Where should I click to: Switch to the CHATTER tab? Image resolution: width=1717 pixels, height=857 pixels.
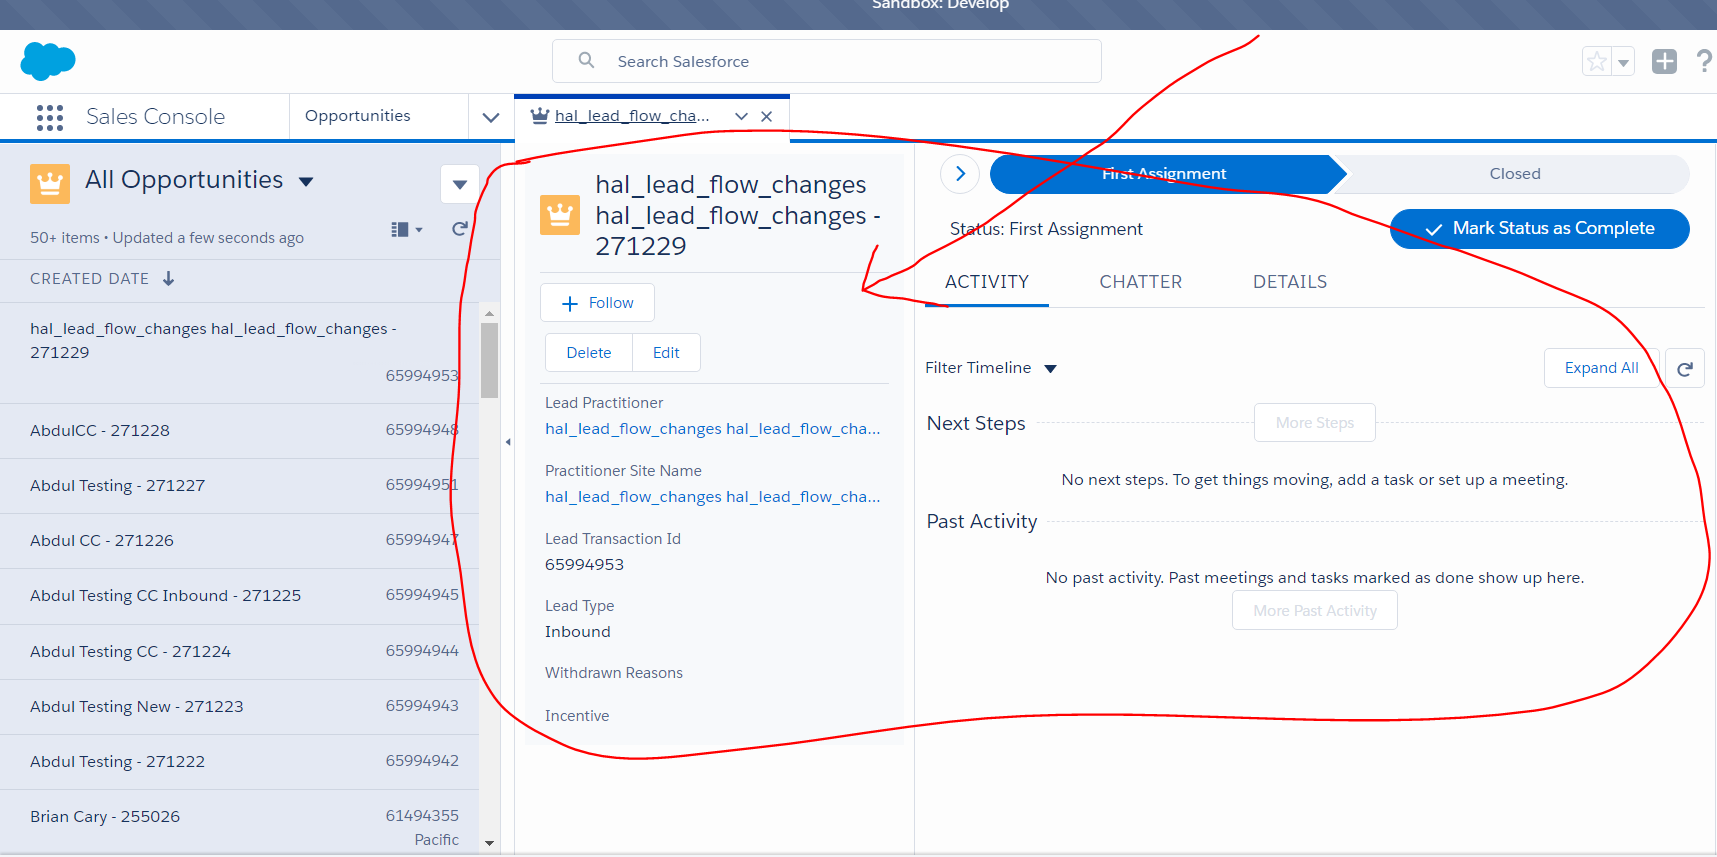point(1141,282)
